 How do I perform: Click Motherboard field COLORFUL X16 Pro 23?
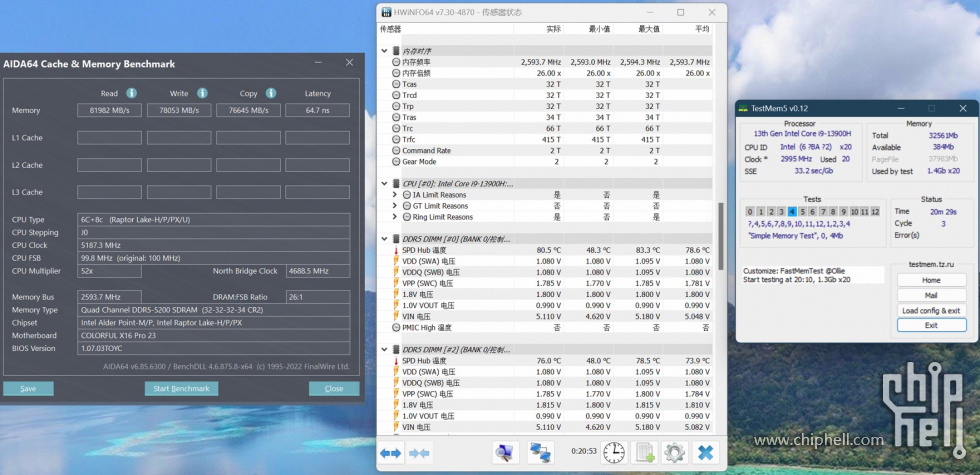tap(214, 336)
